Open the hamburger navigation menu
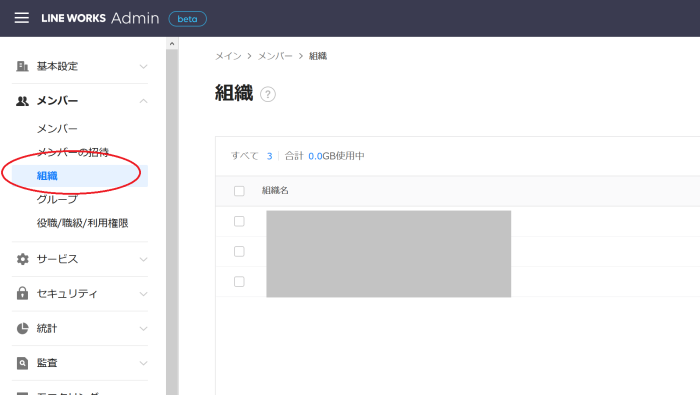The width and height of the screenshot is (700, 395). [21, 18]
